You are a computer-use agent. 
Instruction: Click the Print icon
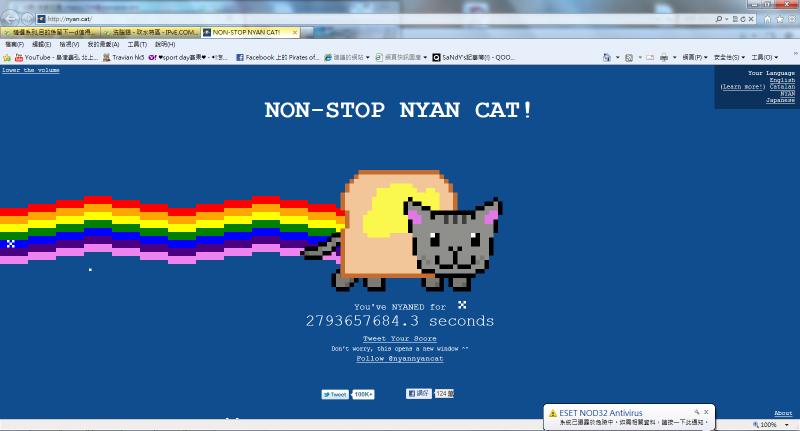pyautogui.click(x=664, y=58)
